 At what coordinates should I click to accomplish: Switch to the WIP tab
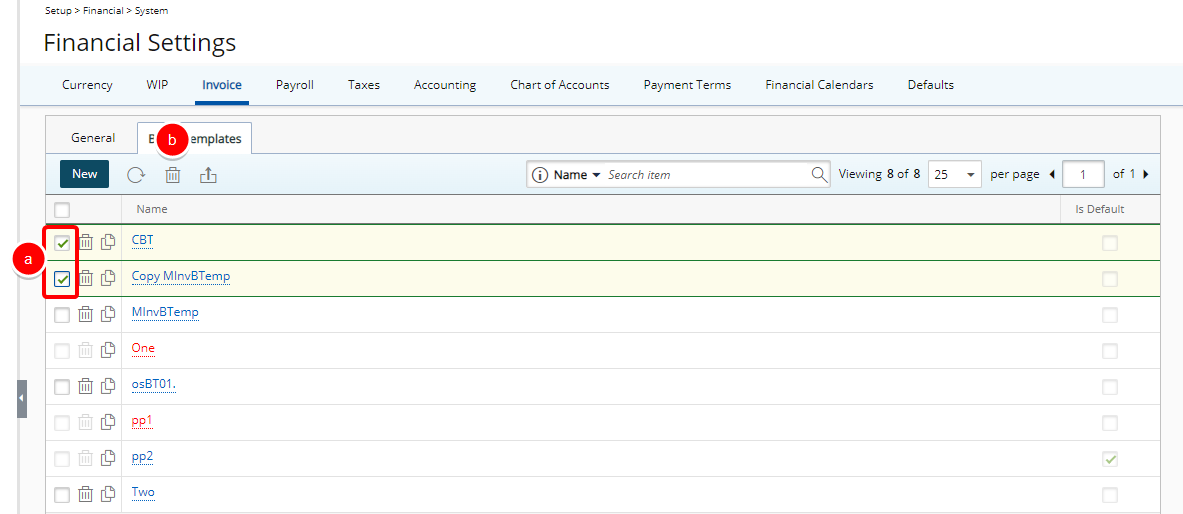(157, 85)
